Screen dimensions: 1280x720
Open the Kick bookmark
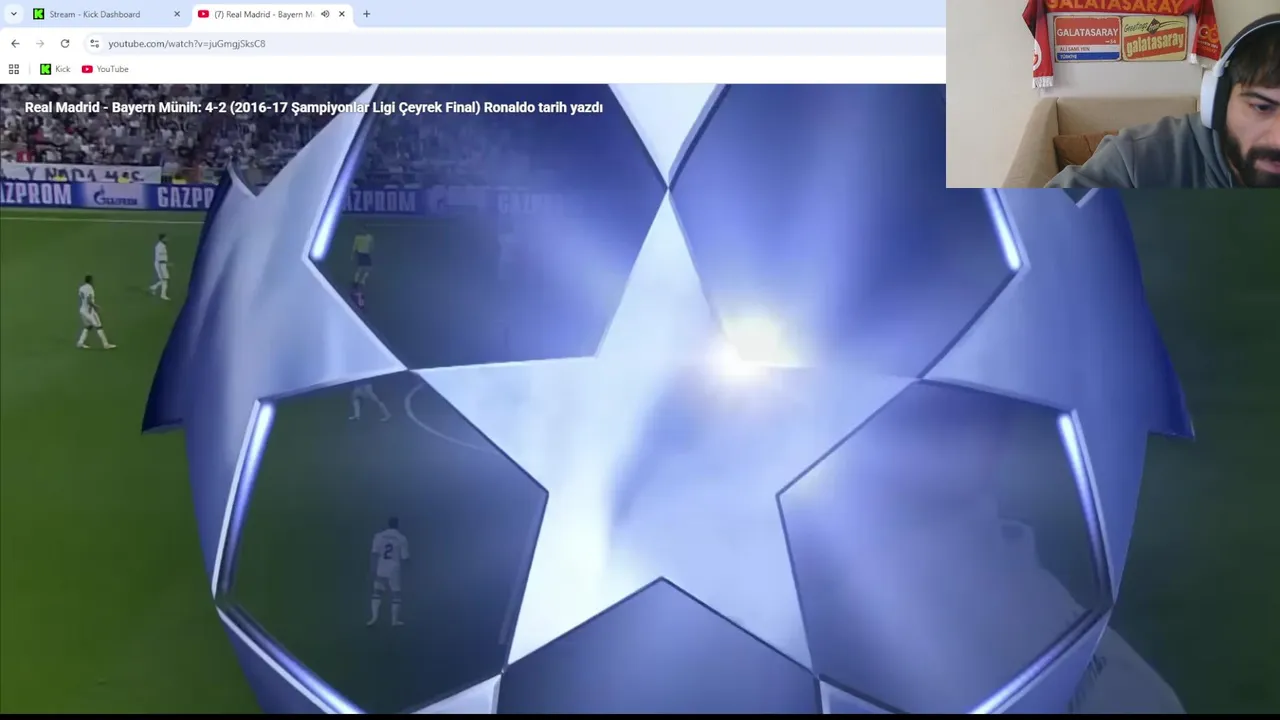point(55,69)
